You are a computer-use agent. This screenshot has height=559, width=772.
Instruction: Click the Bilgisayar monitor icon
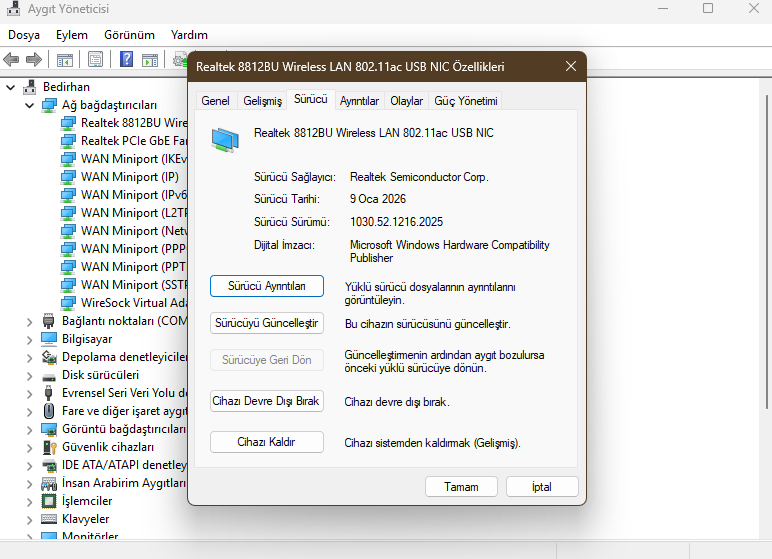point(49,339)
